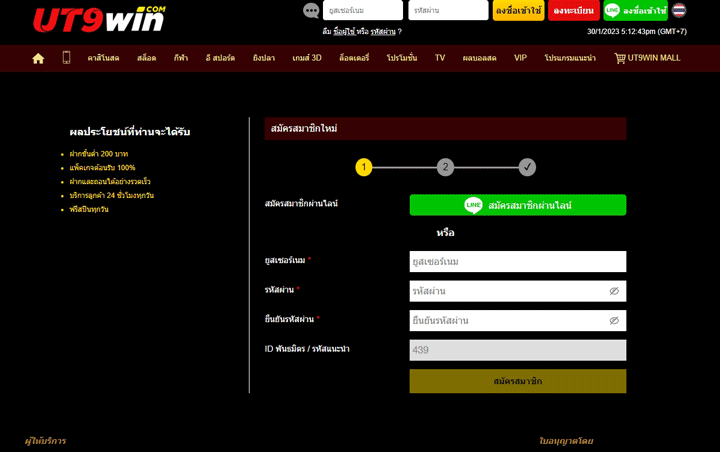Open the live chat speech bubble icon
Viewport: 720px width, 452px height.
tap(311, 11)
